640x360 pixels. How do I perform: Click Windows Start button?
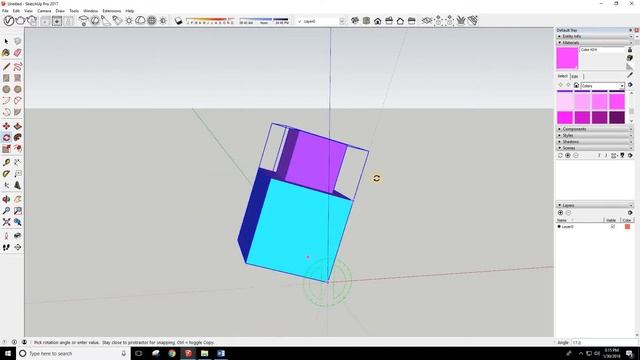pos(8,353)
